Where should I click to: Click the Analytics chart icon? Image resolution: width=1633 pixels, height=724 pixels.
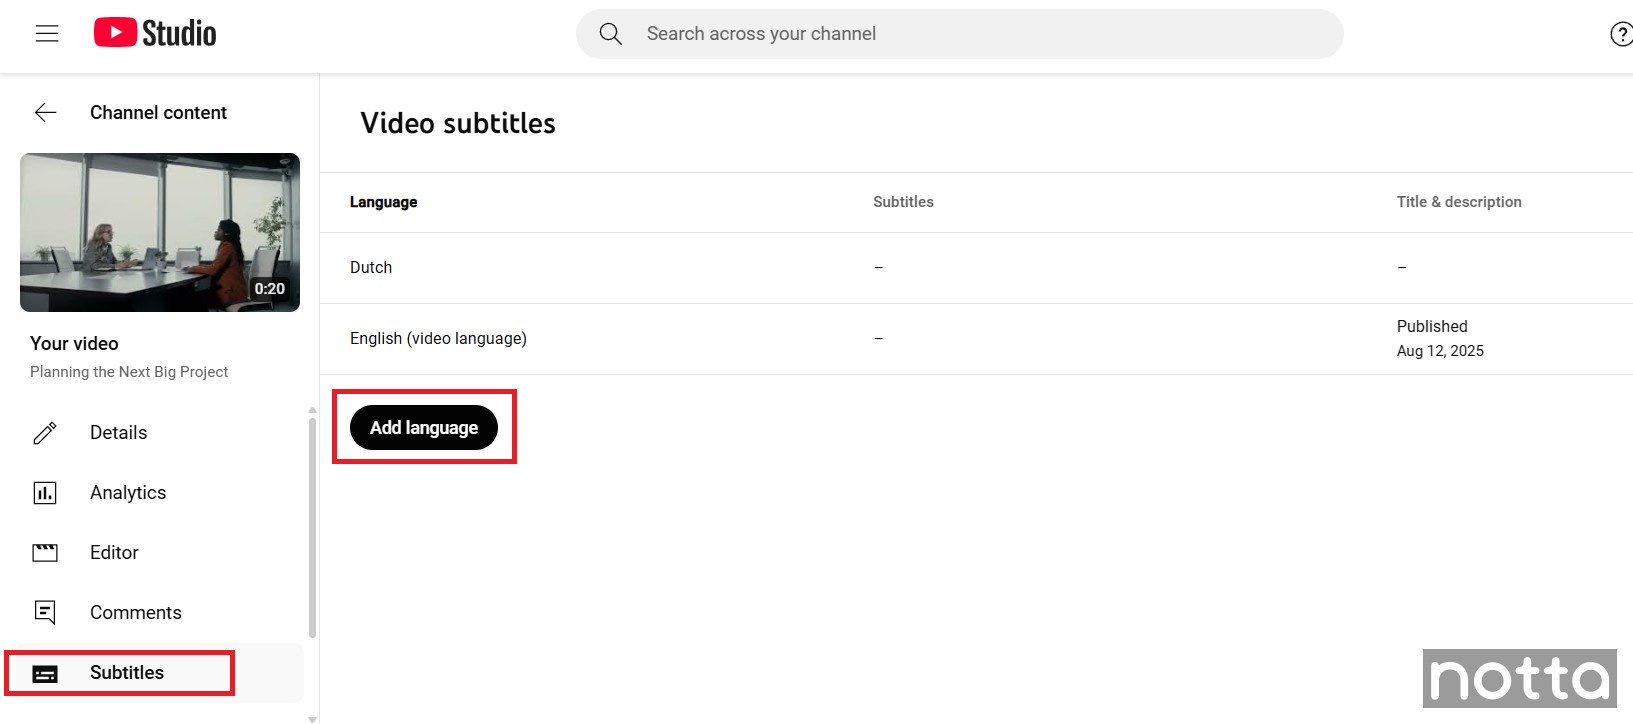coord(45,493)
